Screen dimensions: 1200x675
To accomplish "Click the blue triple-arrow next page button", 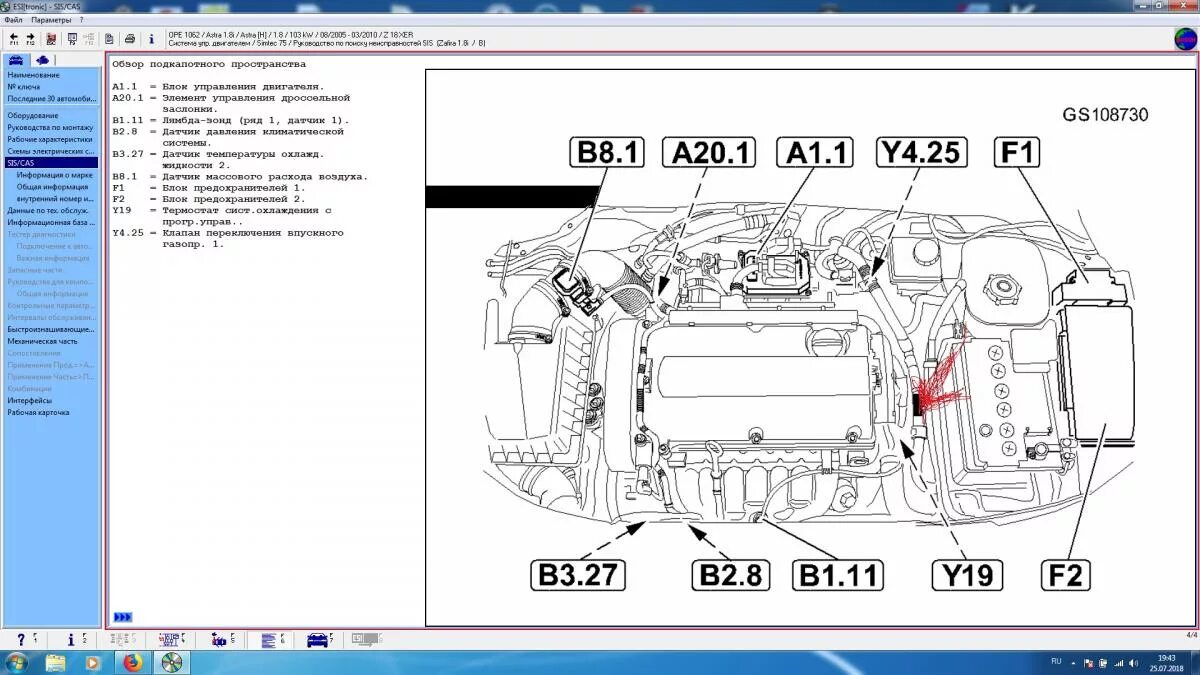I will click(x=122, y=617).
